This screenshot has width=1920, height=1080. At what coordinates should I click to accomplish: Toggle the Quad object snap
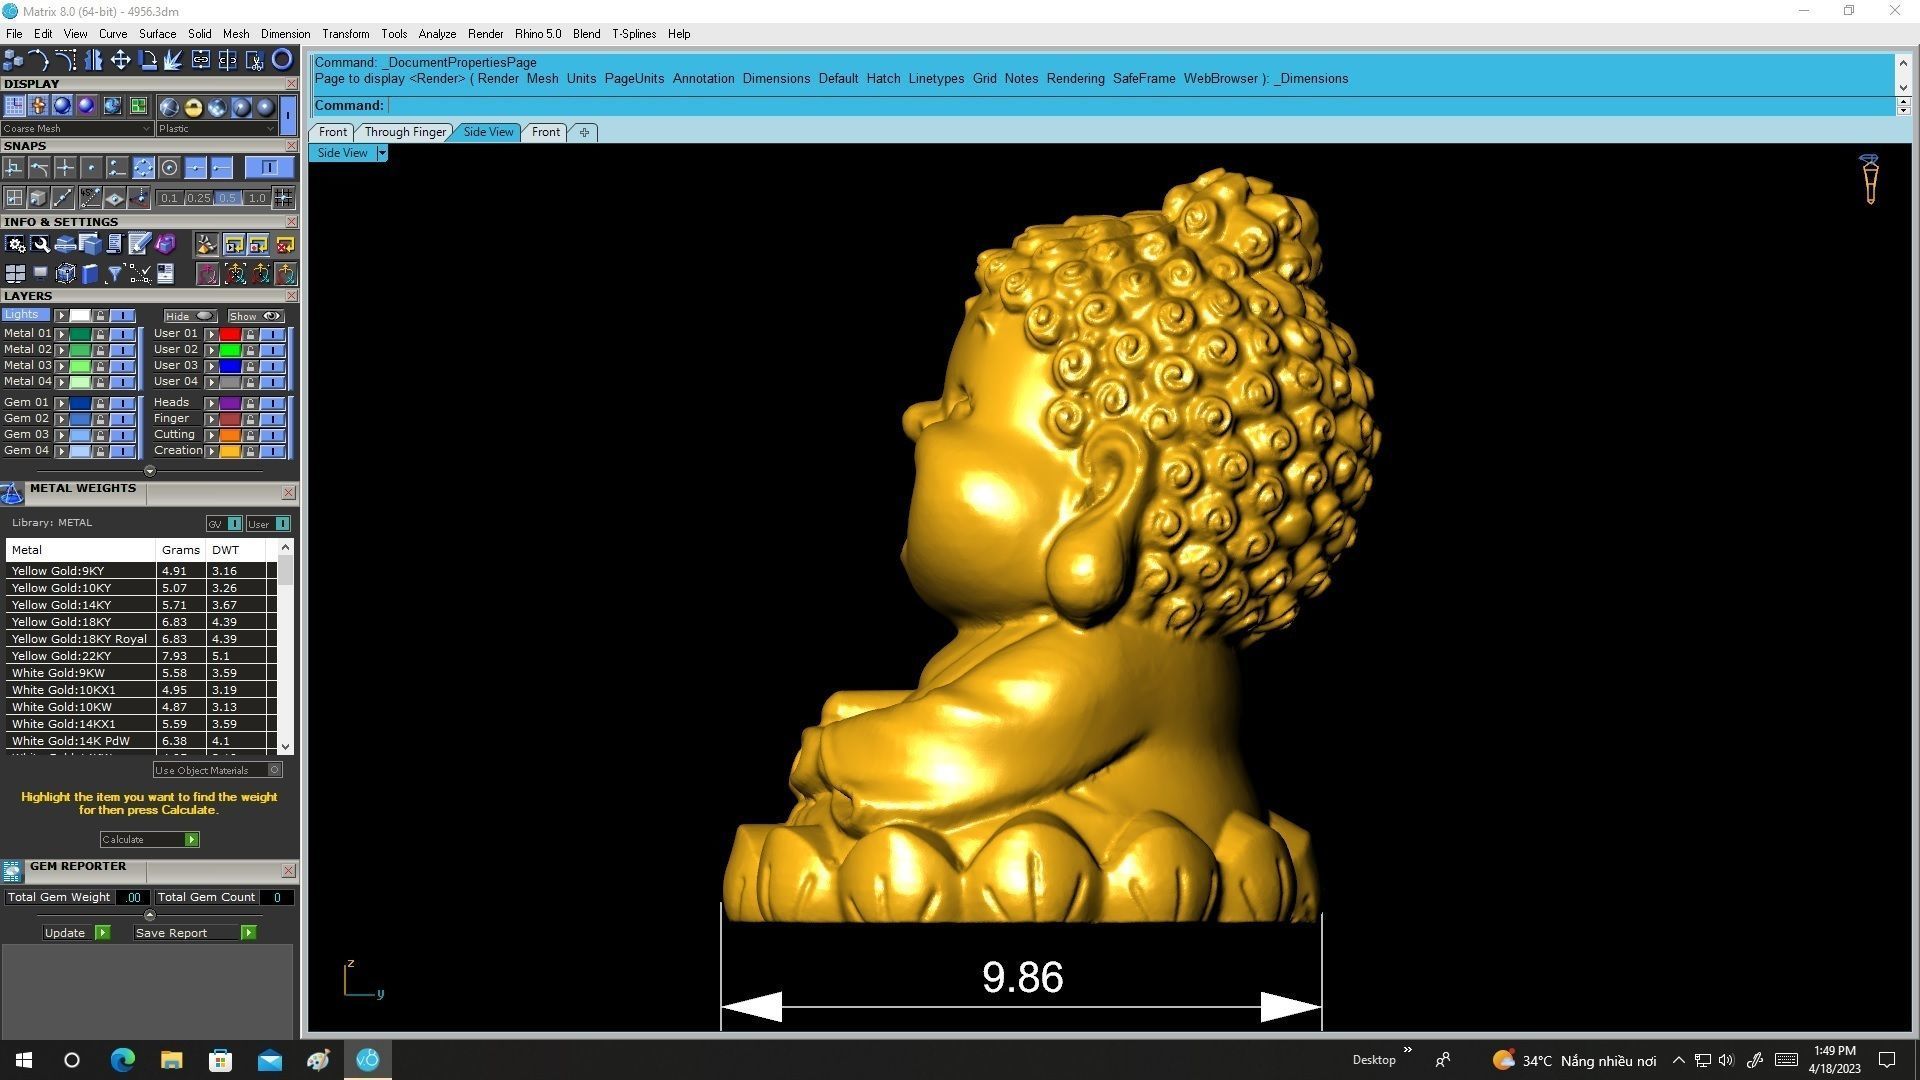[143, 167]
